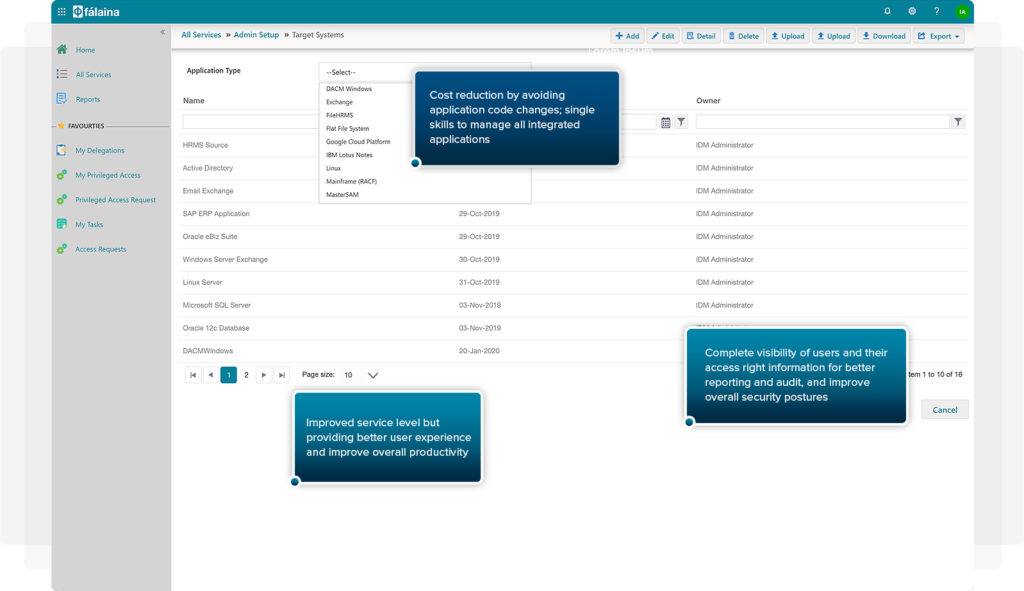Click the Owner column filter icon

click(958, 122)
